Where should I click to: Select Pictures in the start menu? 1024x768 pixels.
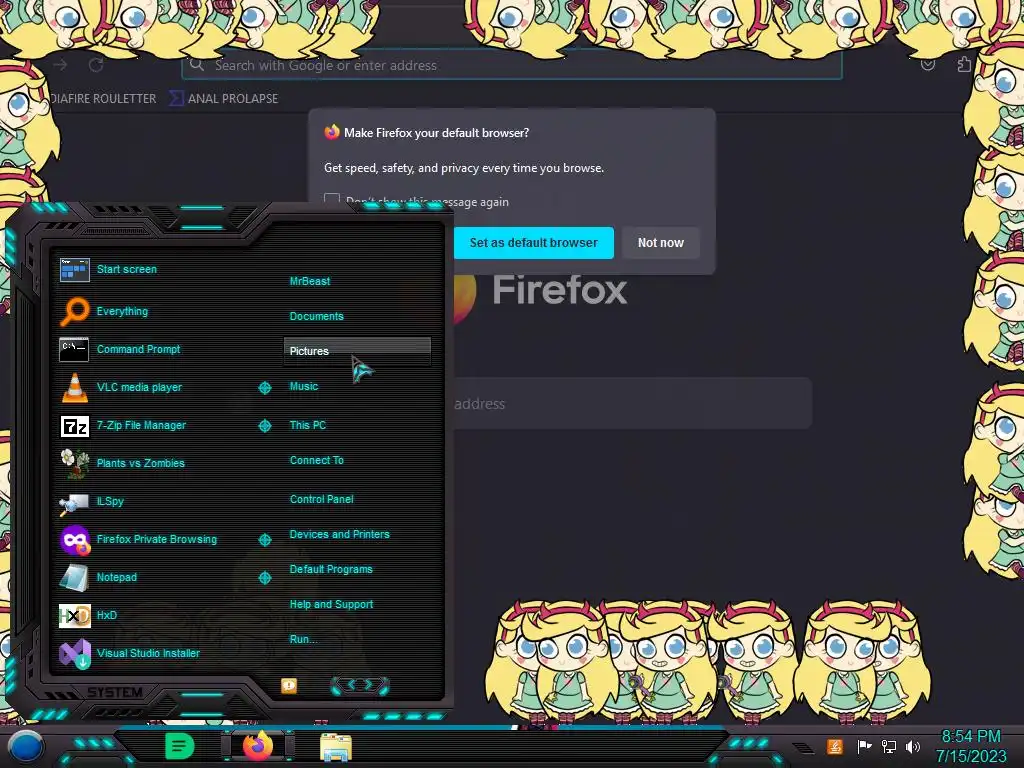357,351
